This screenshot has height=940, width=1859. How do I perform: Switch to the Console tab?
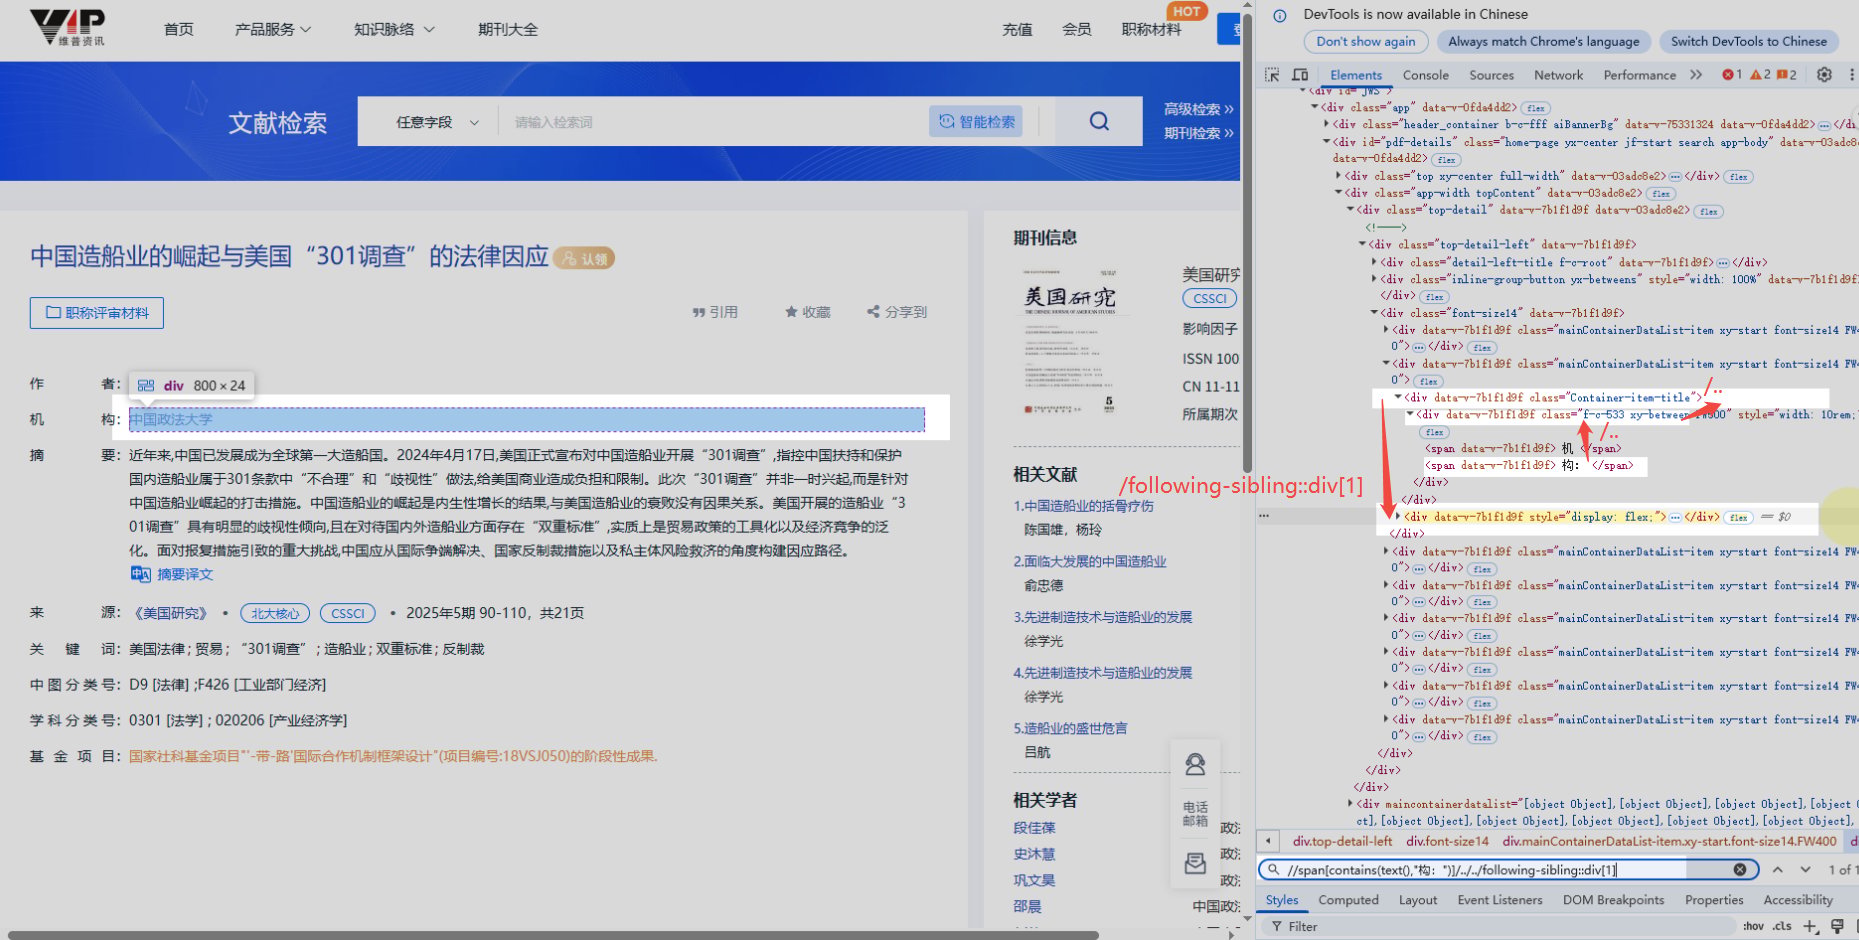tap(1425, 75)
